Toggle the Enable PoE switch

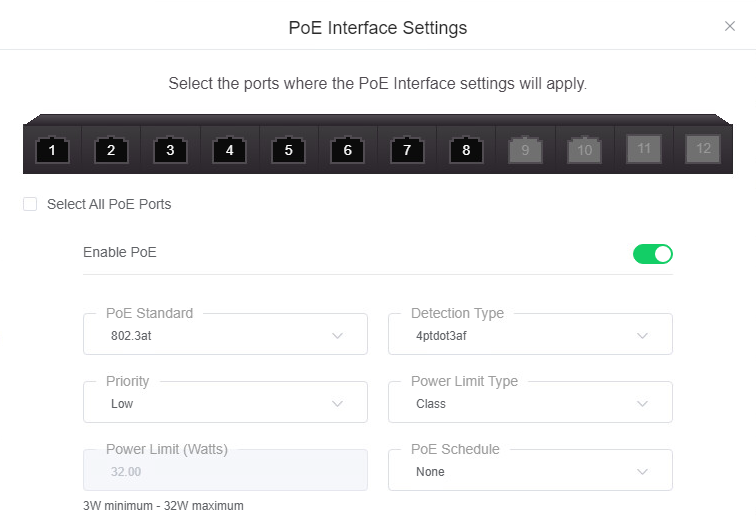point(652,254)
